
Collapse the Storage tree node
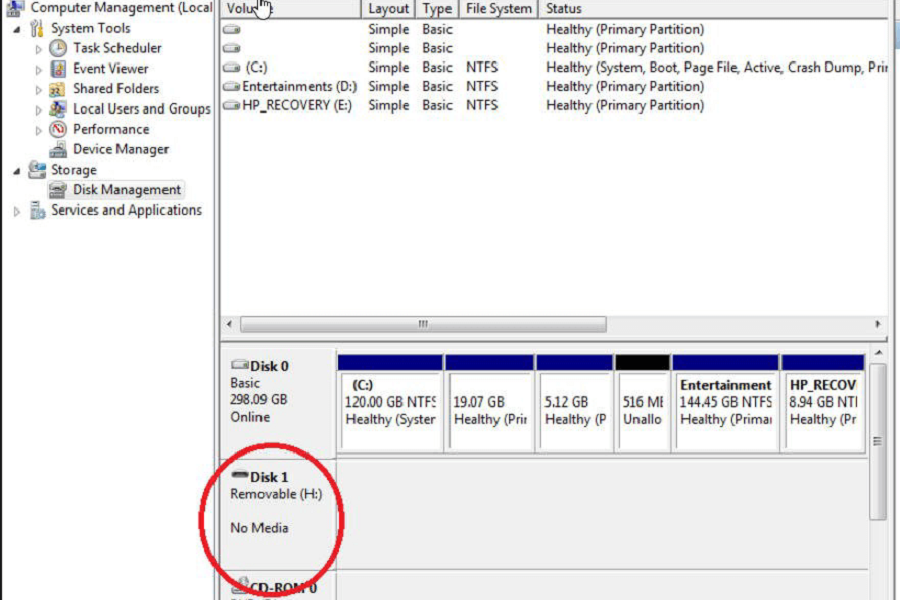[x=17, y=170]
